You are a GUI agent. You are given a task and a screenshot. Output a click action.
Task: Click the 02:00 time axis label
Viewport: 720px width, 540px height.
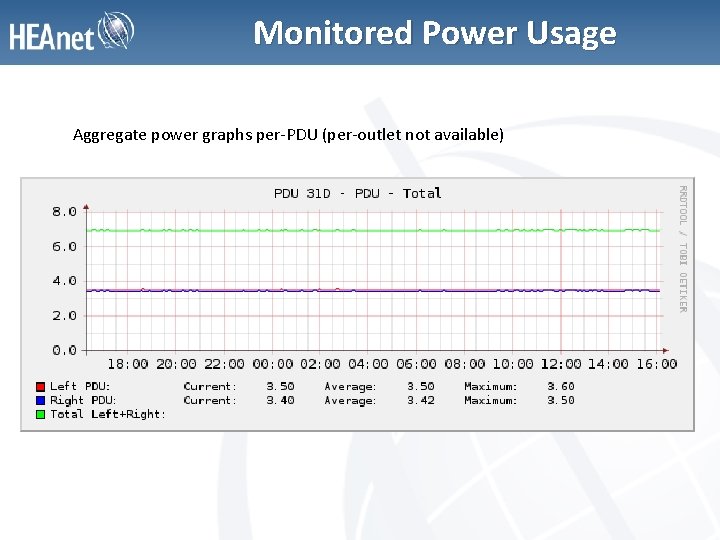[320, 365]
